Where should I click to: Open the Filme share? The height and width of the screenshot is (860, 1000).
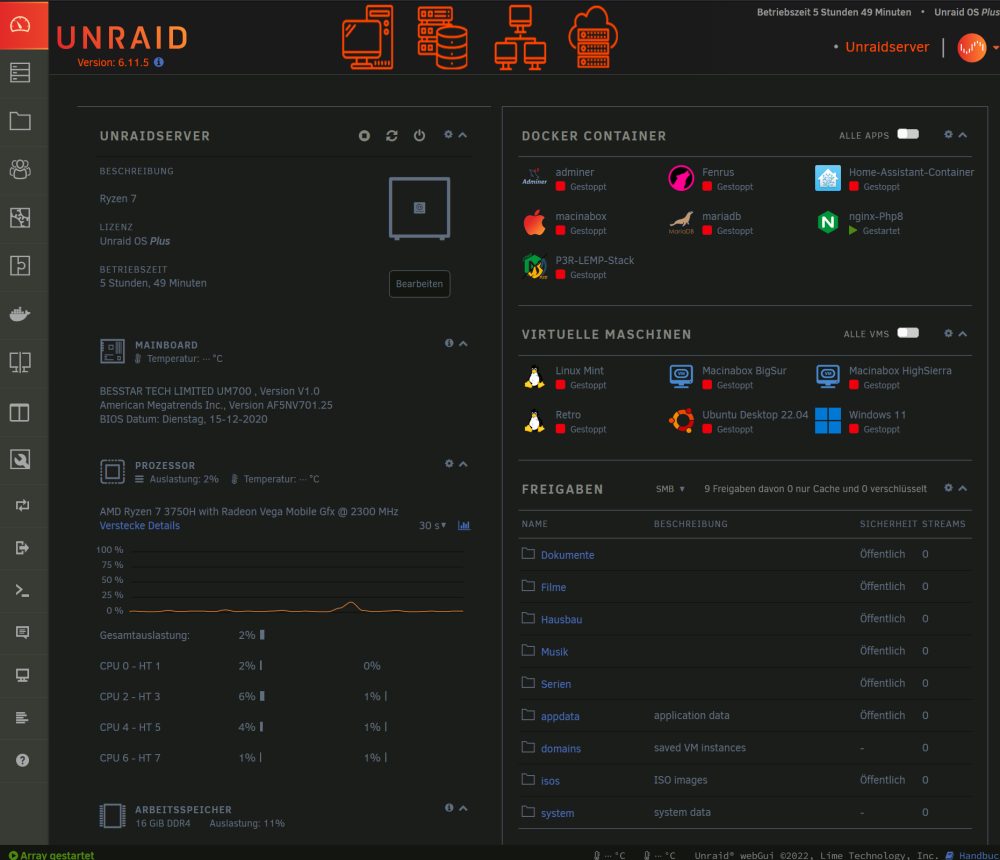click(554, 588)
